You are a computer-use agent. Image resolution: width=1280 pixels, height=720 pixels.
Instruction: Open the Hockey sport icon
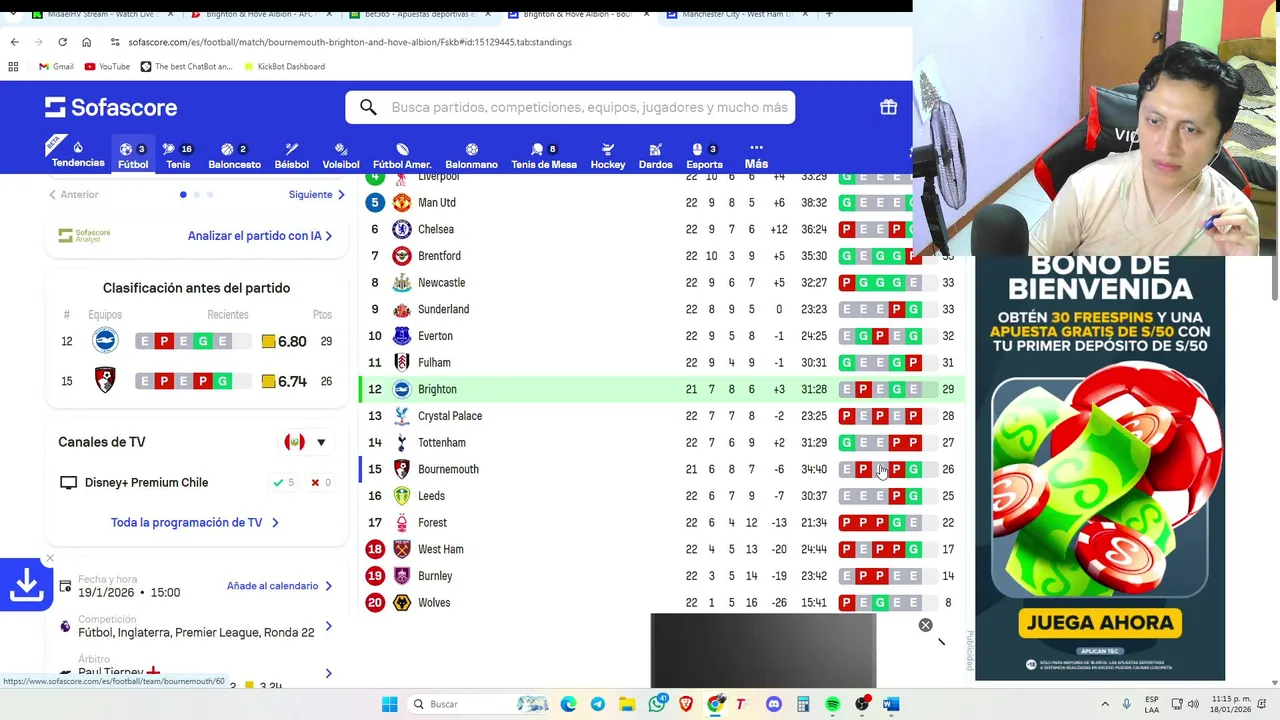point(607,155)
